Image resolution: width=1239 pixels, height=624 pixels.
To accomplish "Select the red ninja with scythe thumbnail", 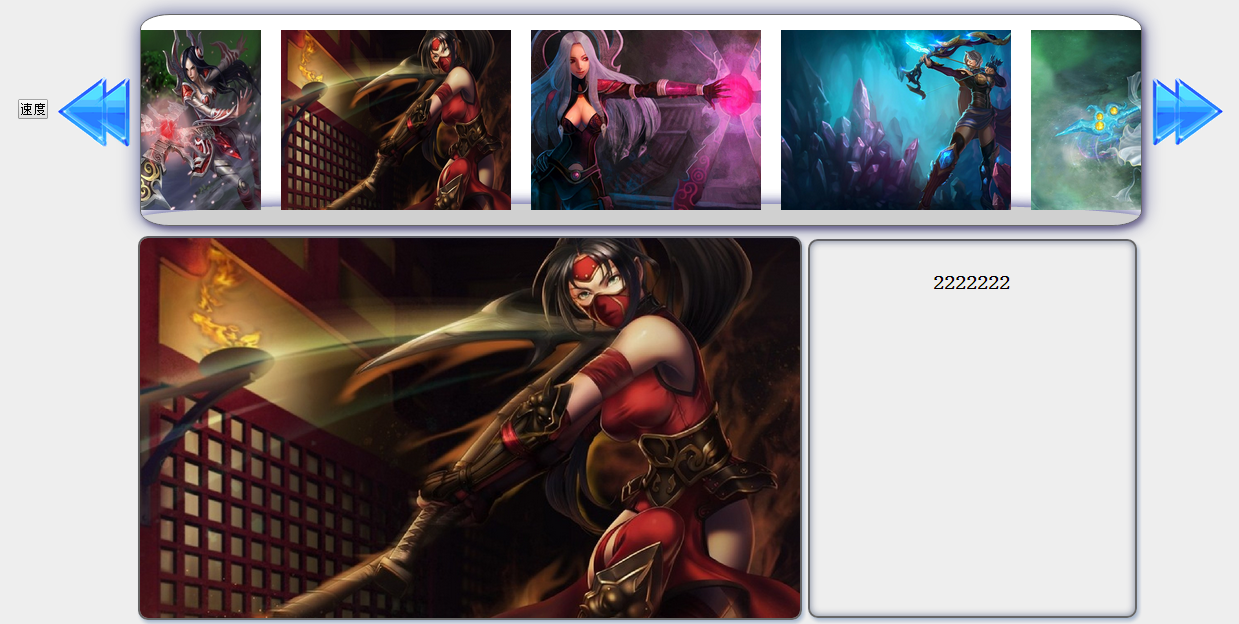I will 396,120.
